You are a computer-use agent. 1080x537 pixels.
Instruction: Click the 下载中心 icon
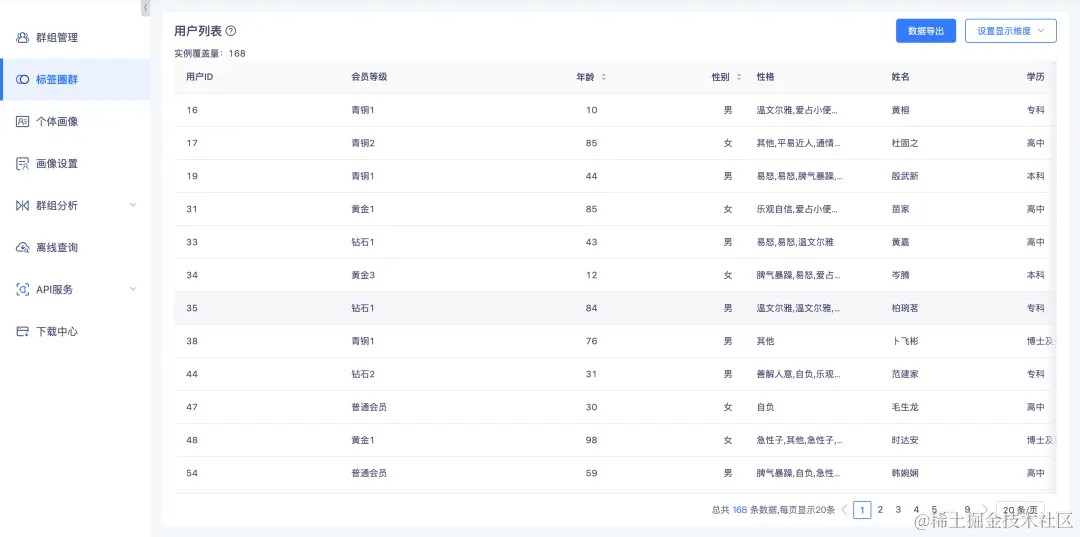coord(22,332)
